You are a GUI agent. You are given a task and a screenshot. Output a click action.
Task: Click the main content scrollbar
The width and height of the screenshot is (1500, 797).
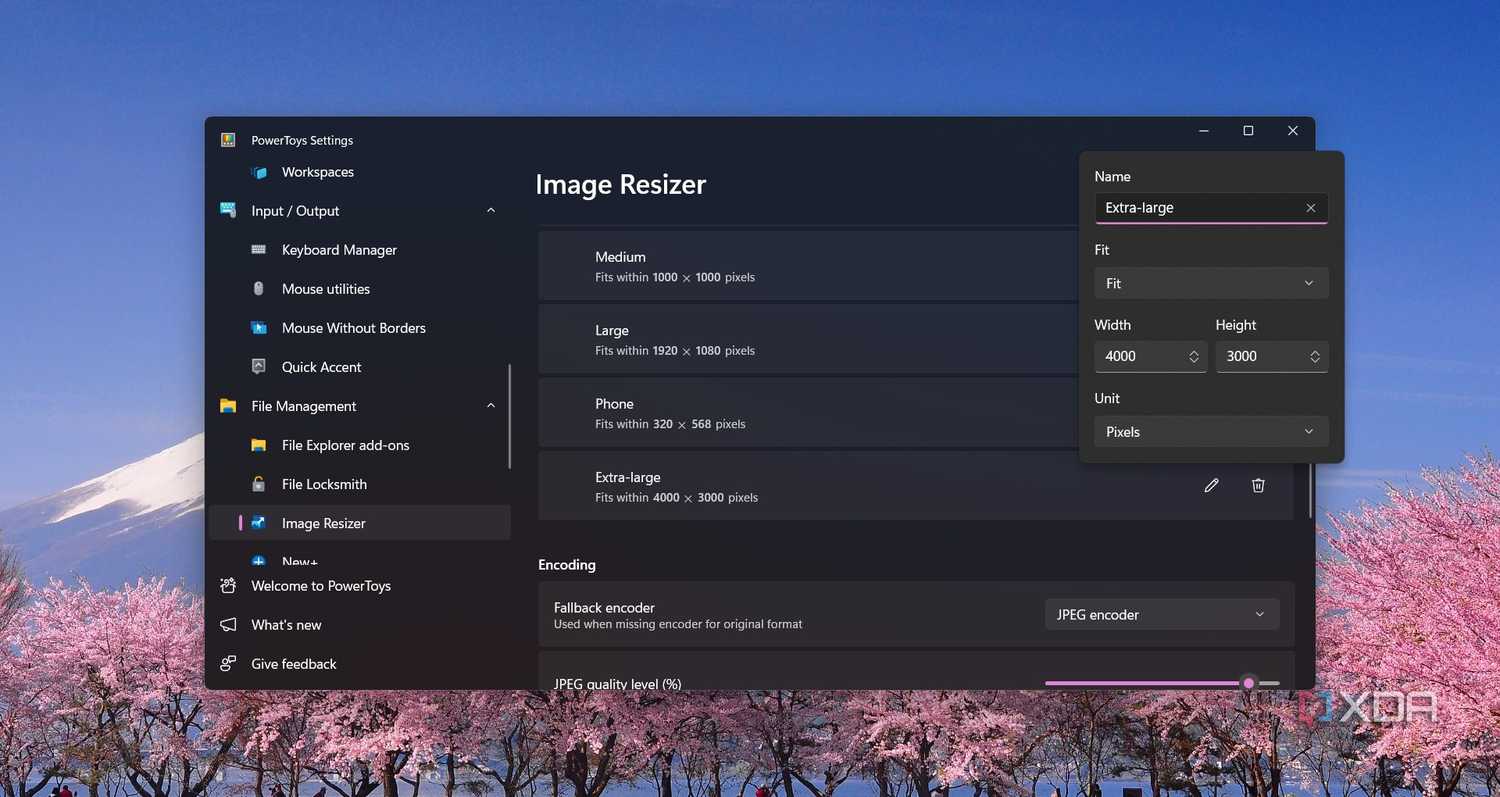[x=1310, y=490]
